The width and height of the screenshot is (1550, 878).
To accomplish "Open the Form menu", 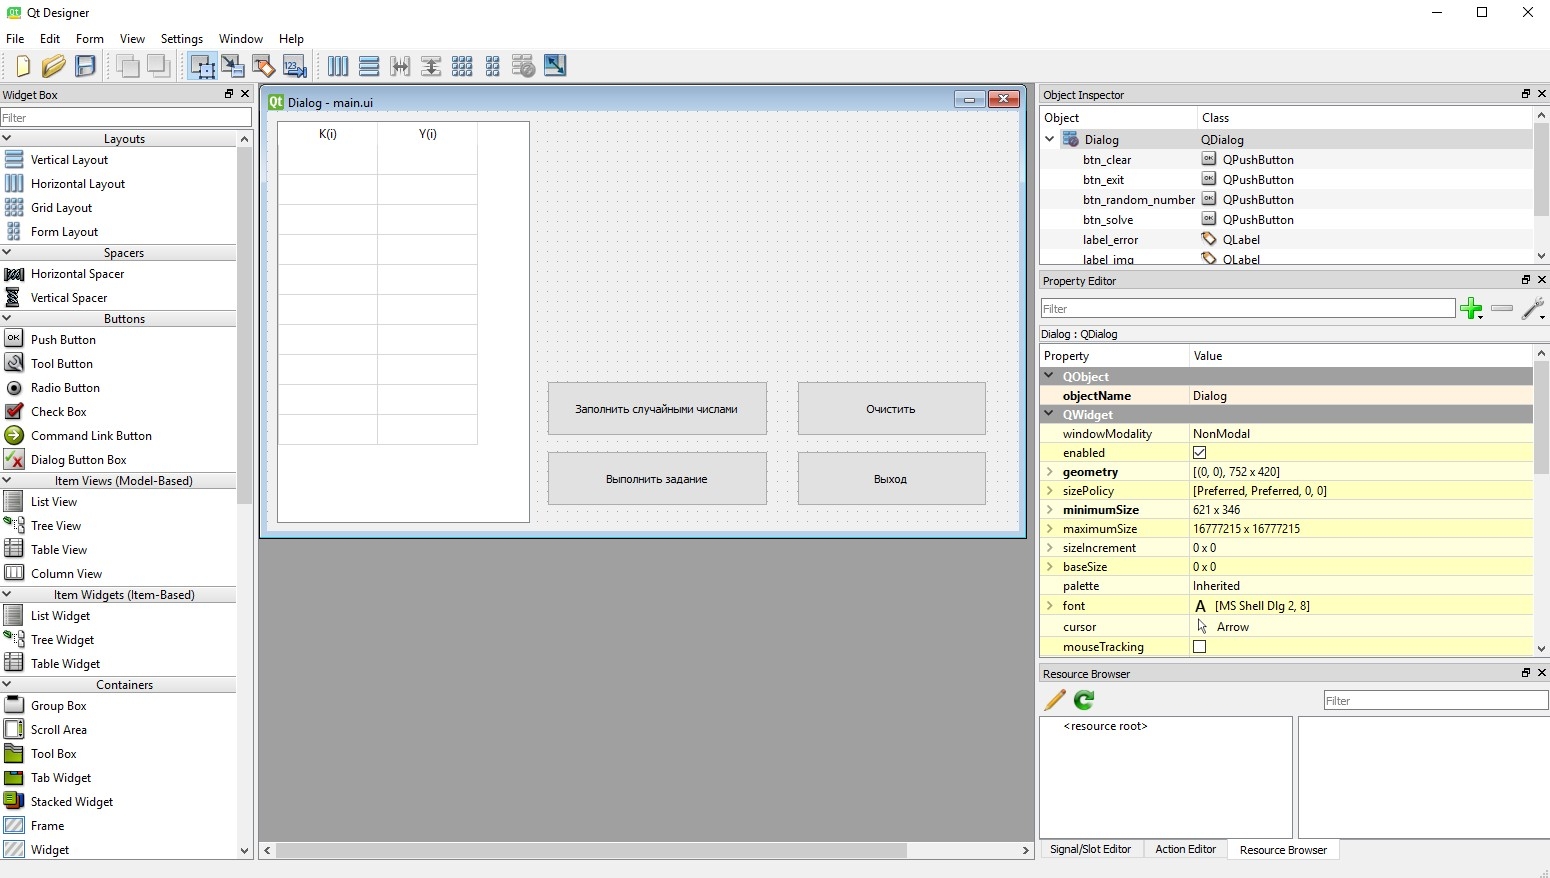I will coord(89,39).
